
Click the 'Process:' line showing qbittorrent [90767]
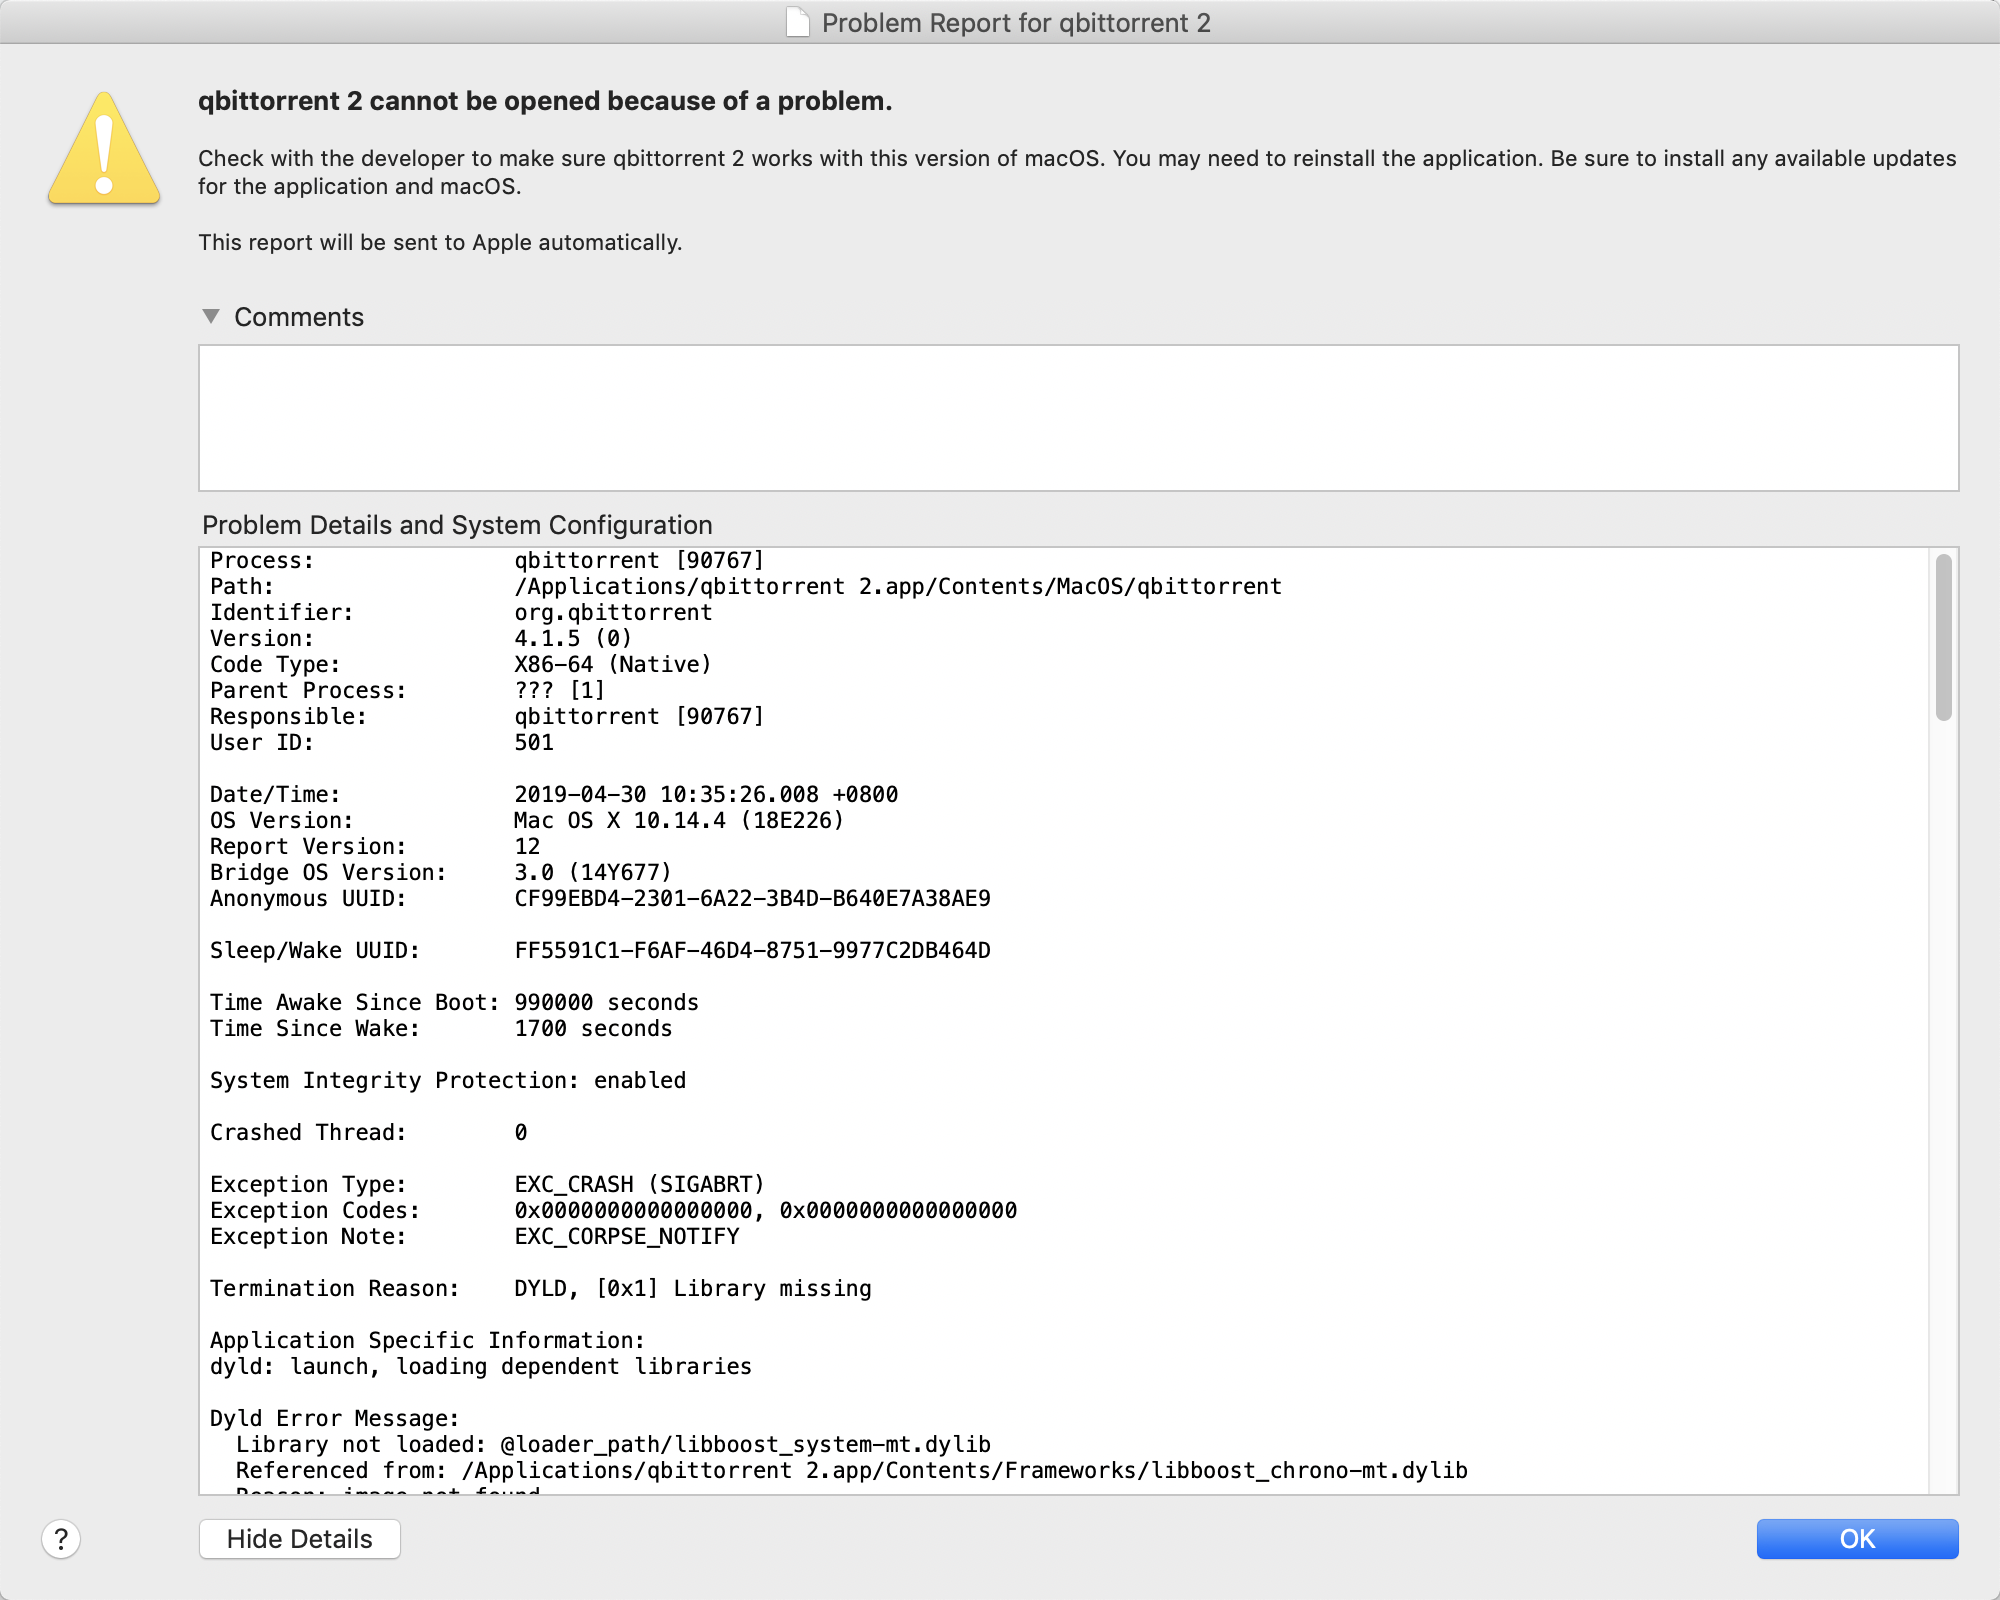(x=487, y=560)
